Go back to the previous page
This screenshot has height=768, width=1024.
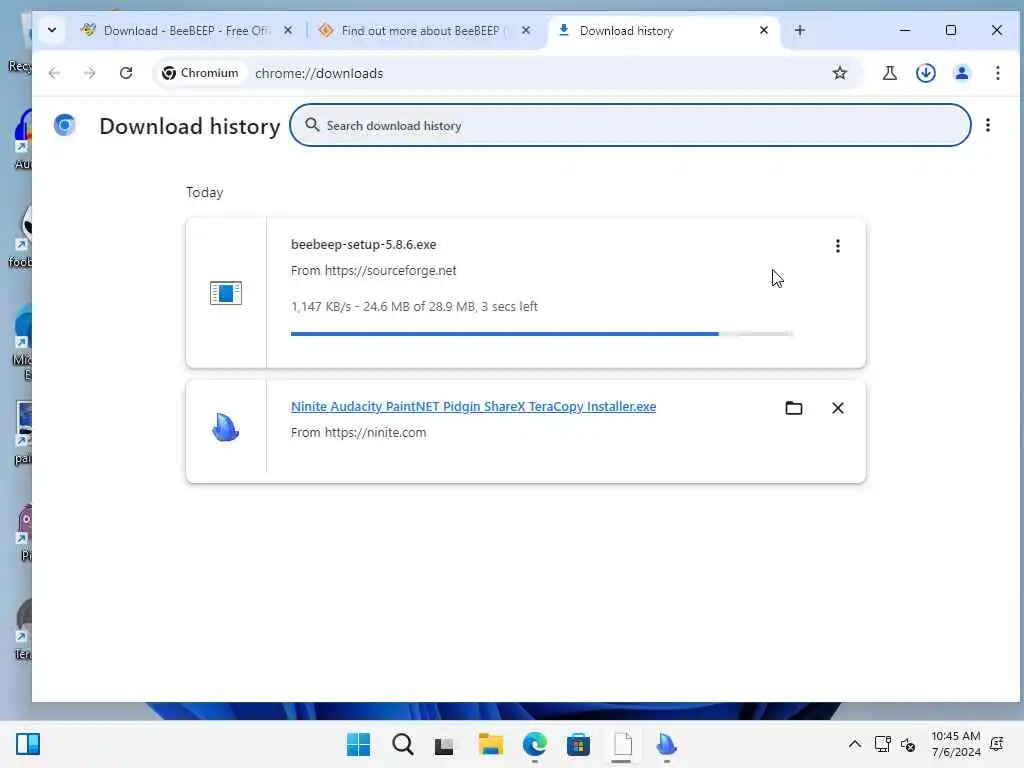point(54,73)
